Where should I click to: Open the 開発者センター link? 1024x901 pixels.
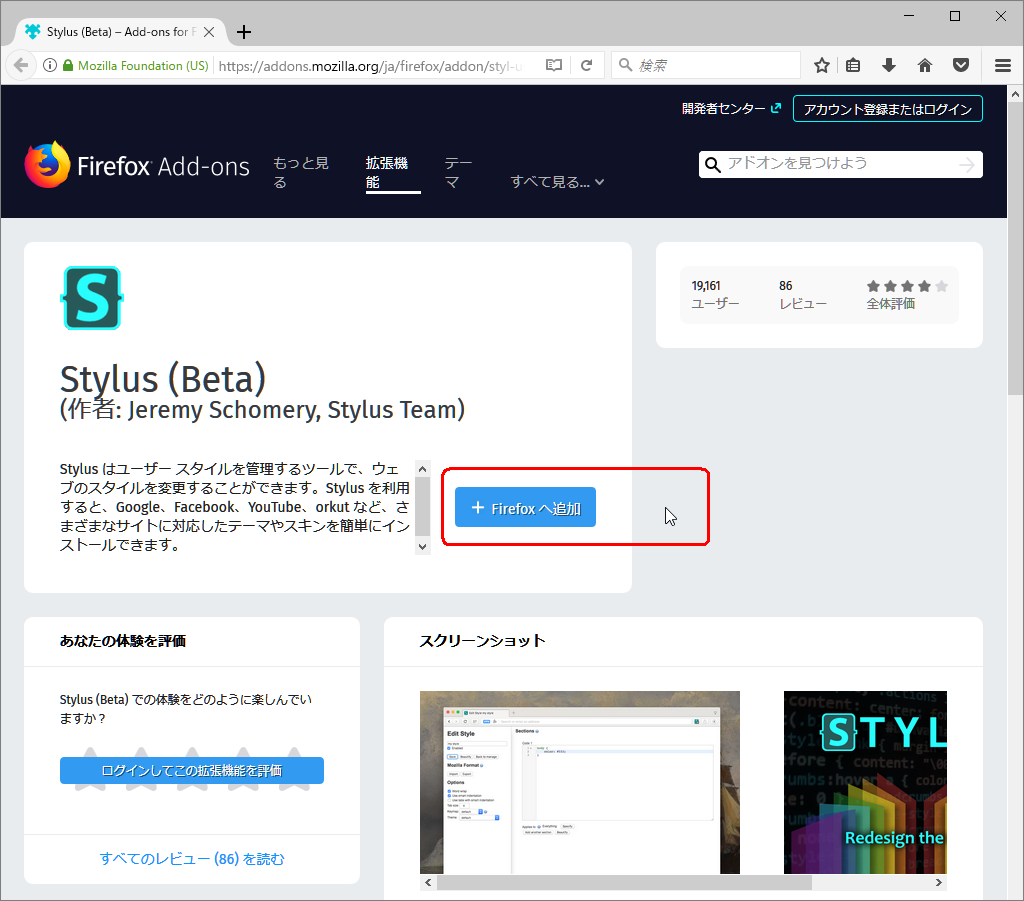(x=731, y=108)
